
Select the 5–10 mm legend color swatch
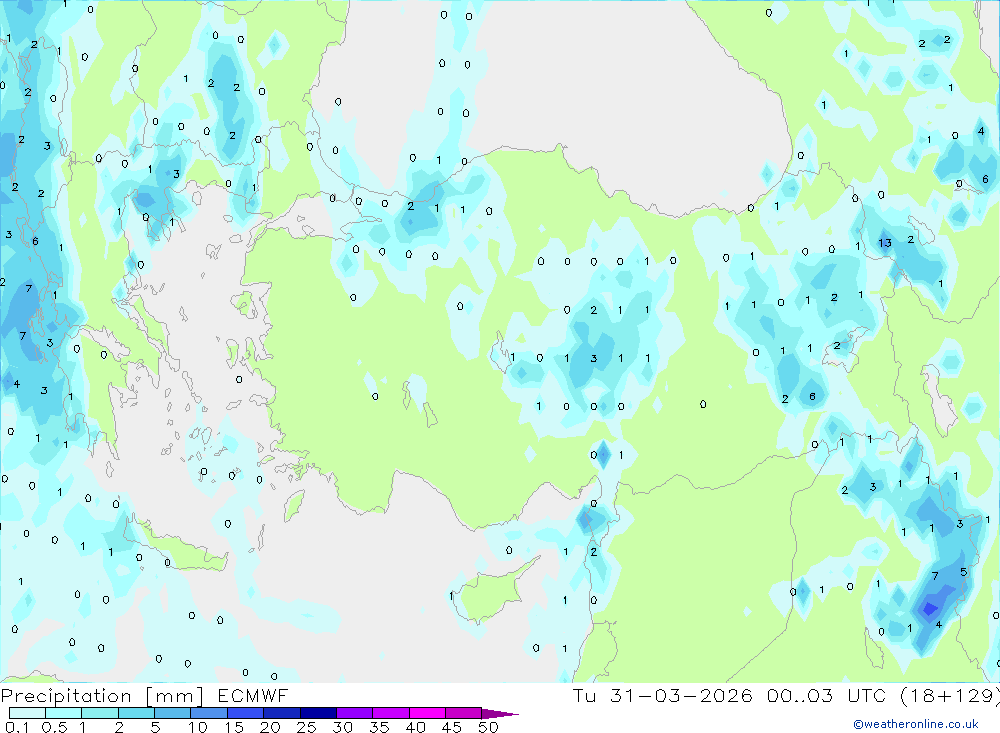[173, 713]
